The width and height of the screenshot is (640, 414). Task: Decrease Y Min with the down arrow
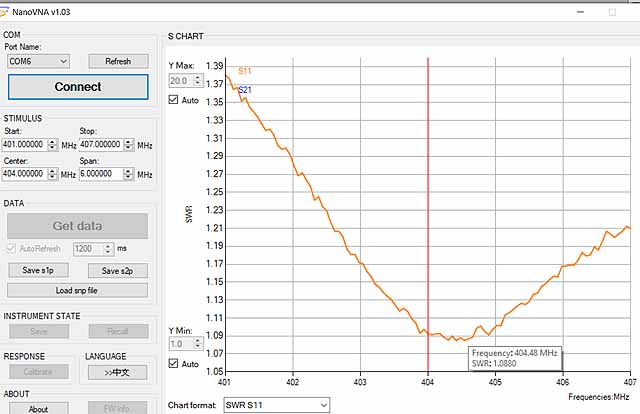[198, 347]
